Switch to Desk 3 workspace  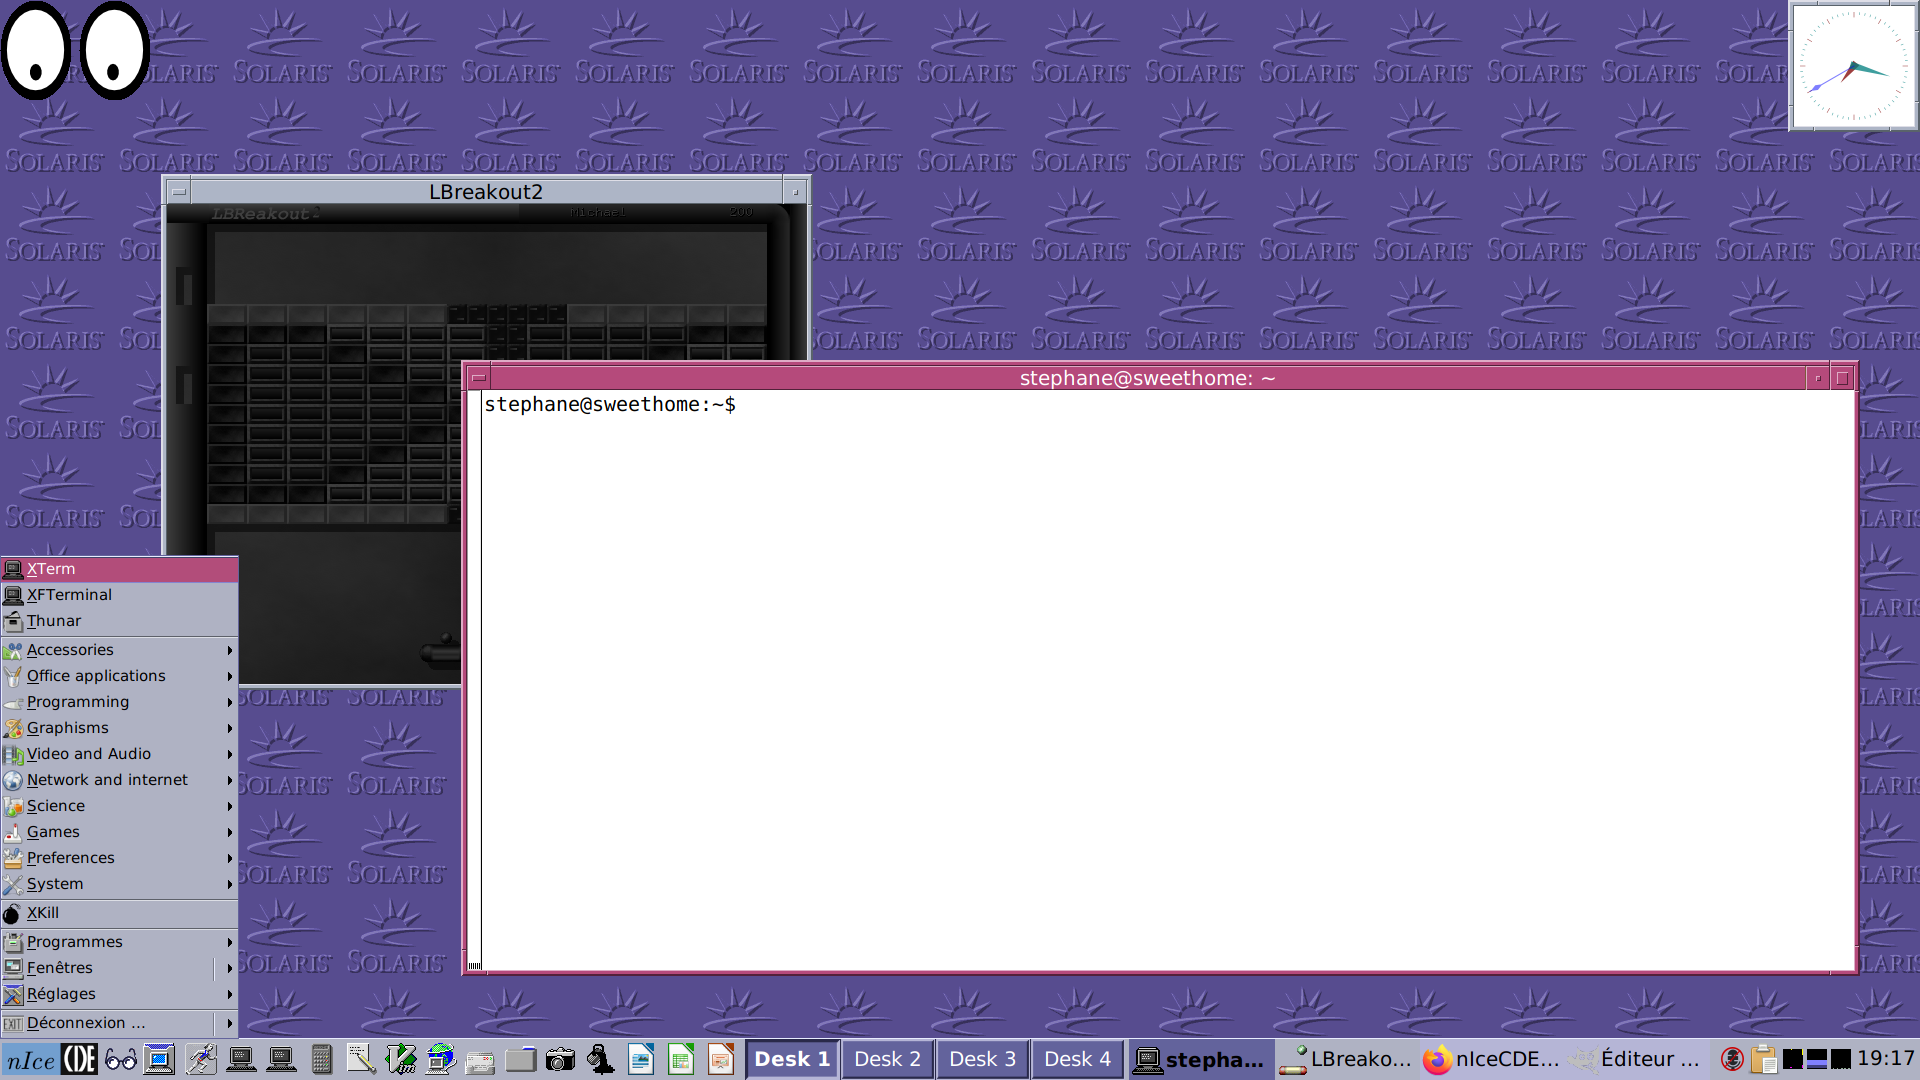pyautogui.click(x=982, y=1059)
